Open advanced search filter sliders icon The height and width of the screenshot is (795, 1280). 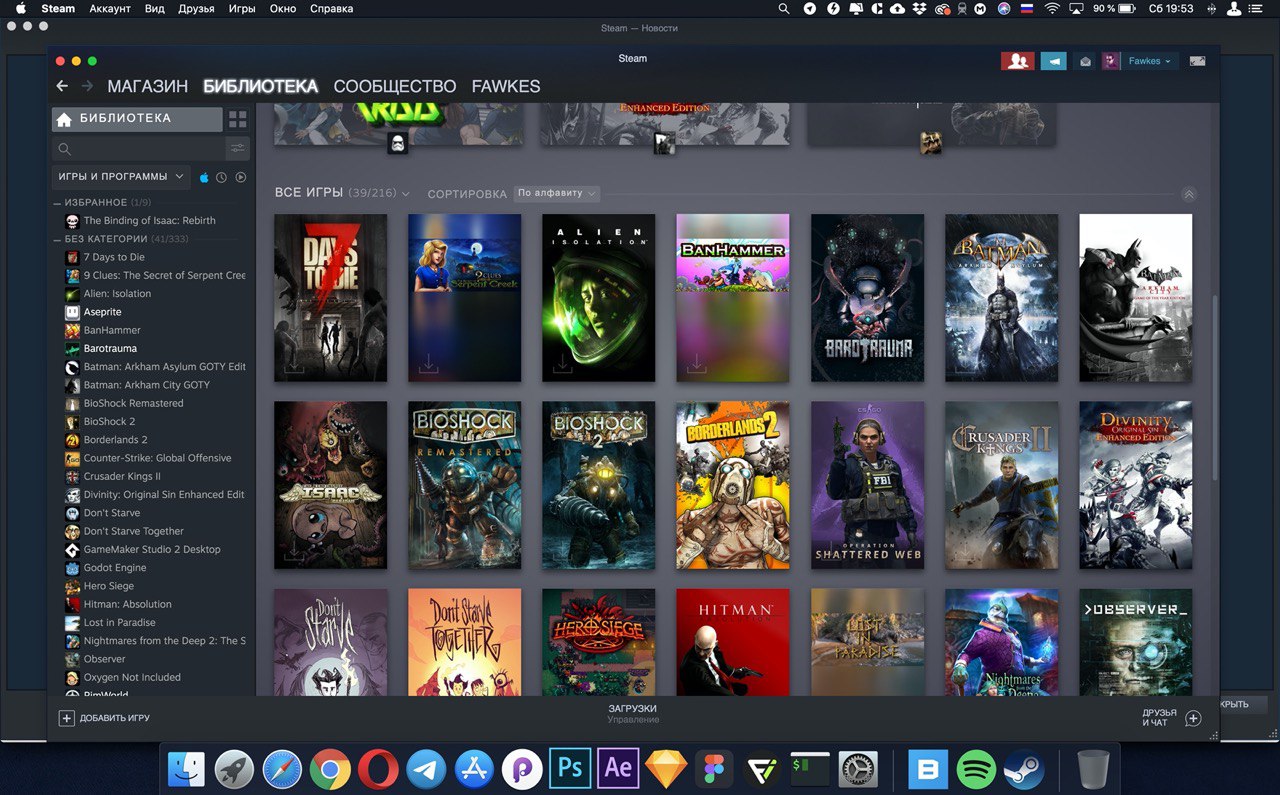click(x=237, y=149)
